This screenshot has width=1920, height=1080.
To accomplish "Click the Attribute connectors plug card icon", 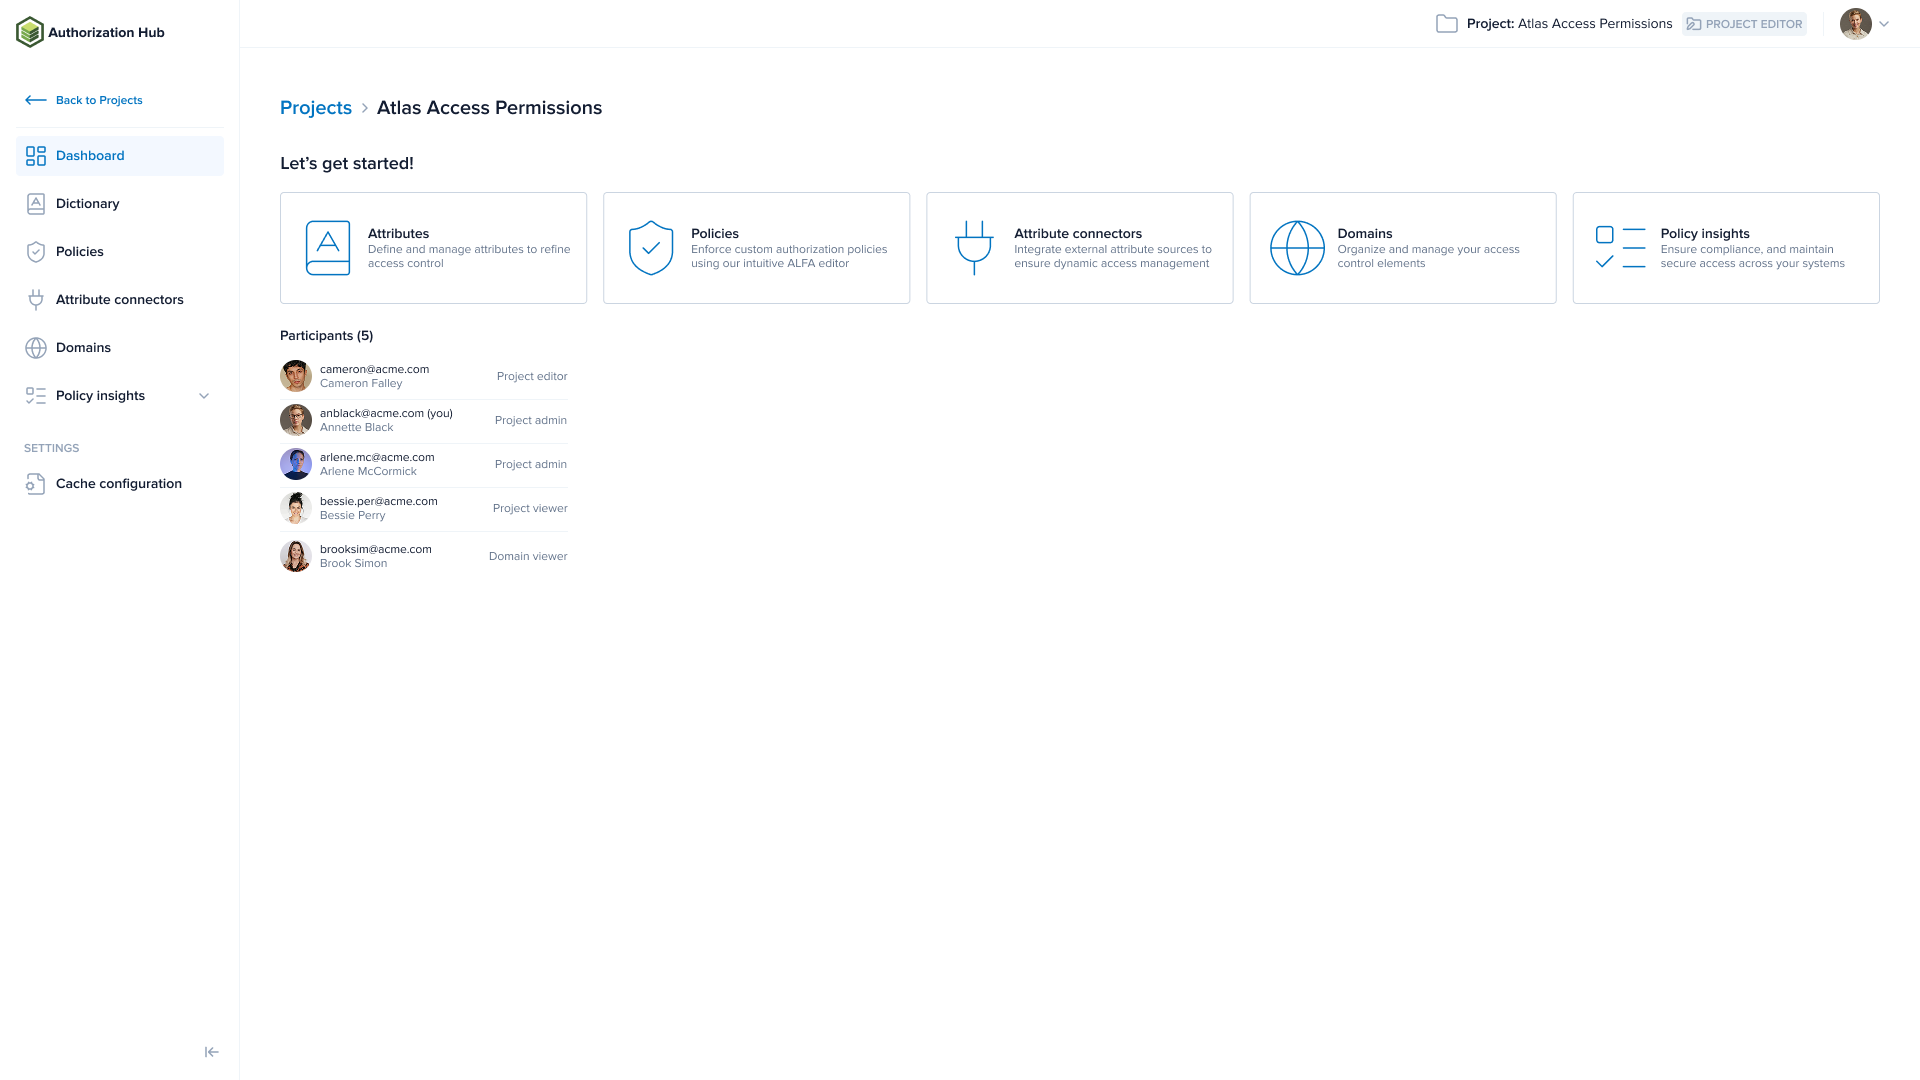I will coord(974,248).
